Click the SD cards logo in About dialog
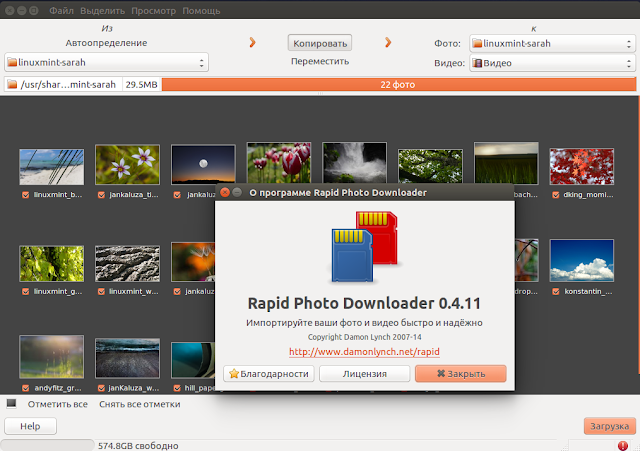This screenshot has width=640, height=451. point(364,247)
